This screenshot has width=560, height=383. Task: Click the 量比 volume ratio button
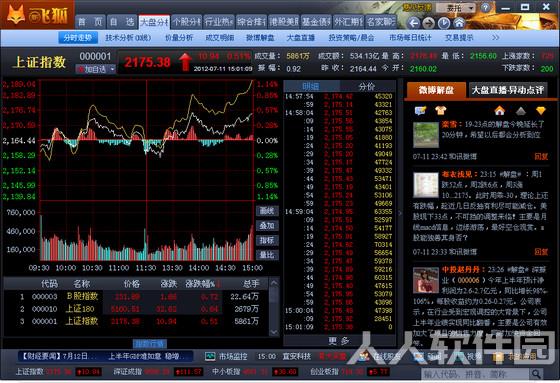tap(267, 255)
